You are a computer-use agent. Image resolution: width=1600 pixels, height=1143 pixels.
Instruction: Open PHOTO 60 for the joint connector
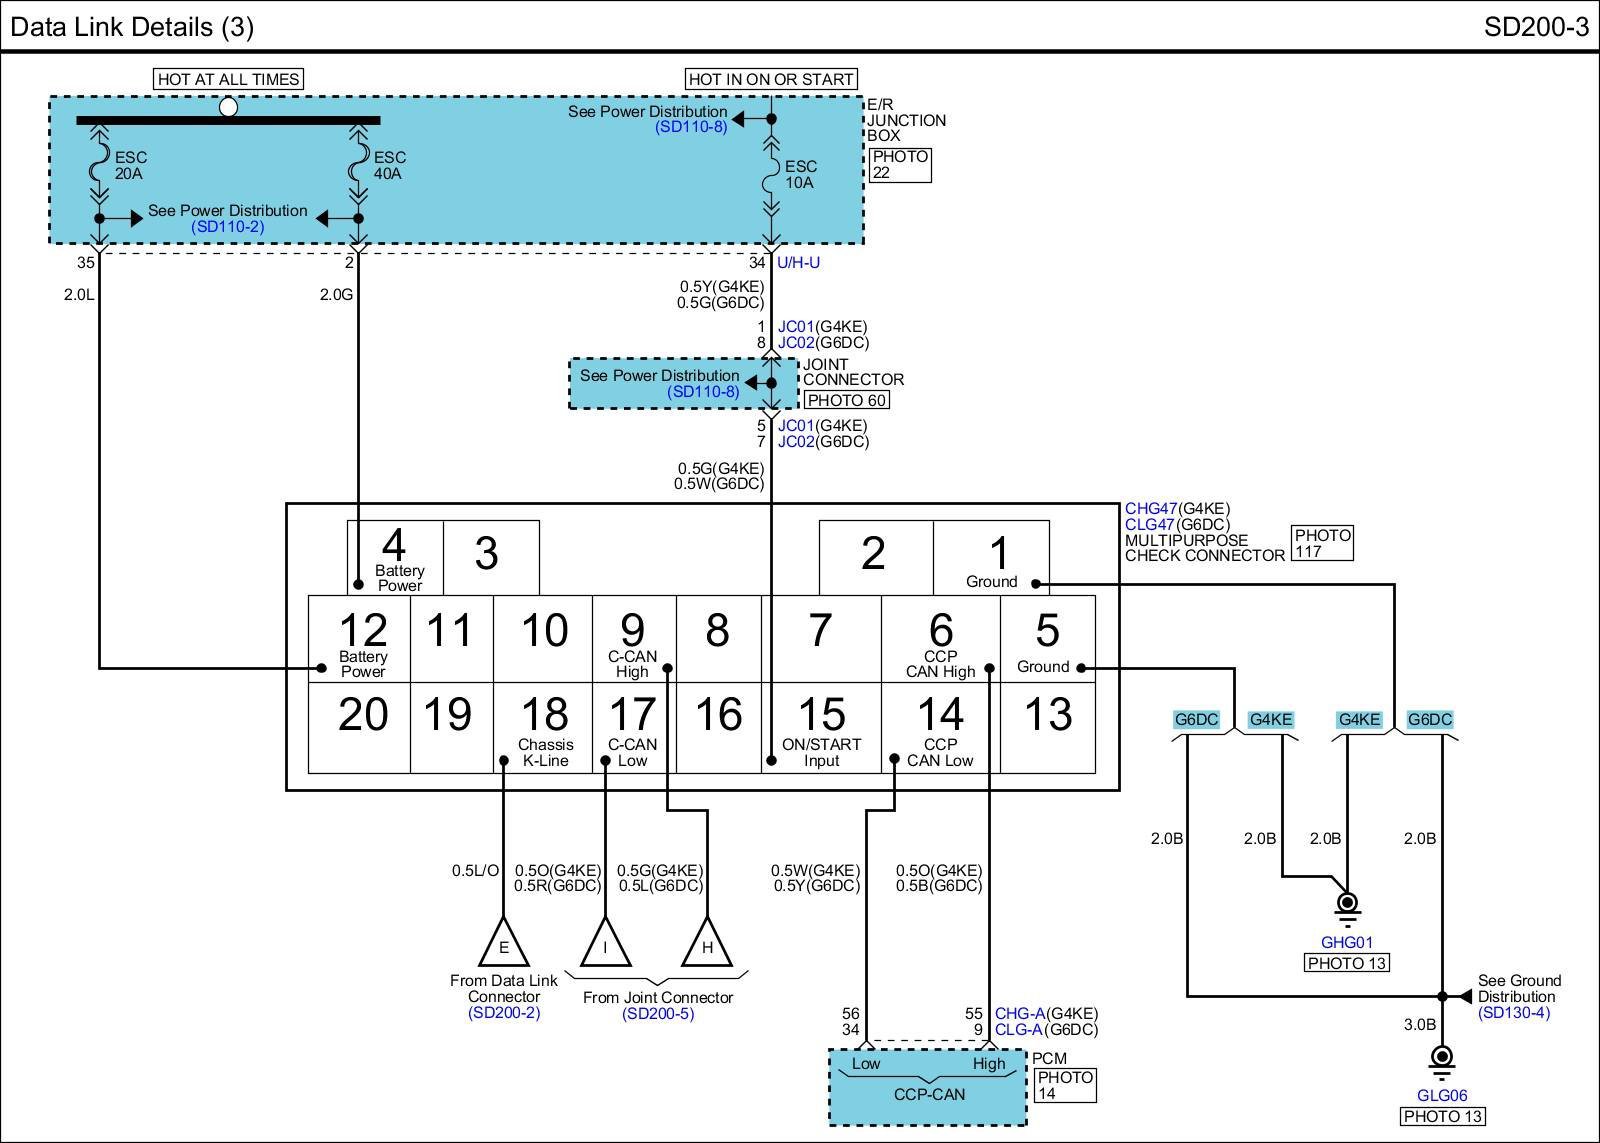coord(847,401)
